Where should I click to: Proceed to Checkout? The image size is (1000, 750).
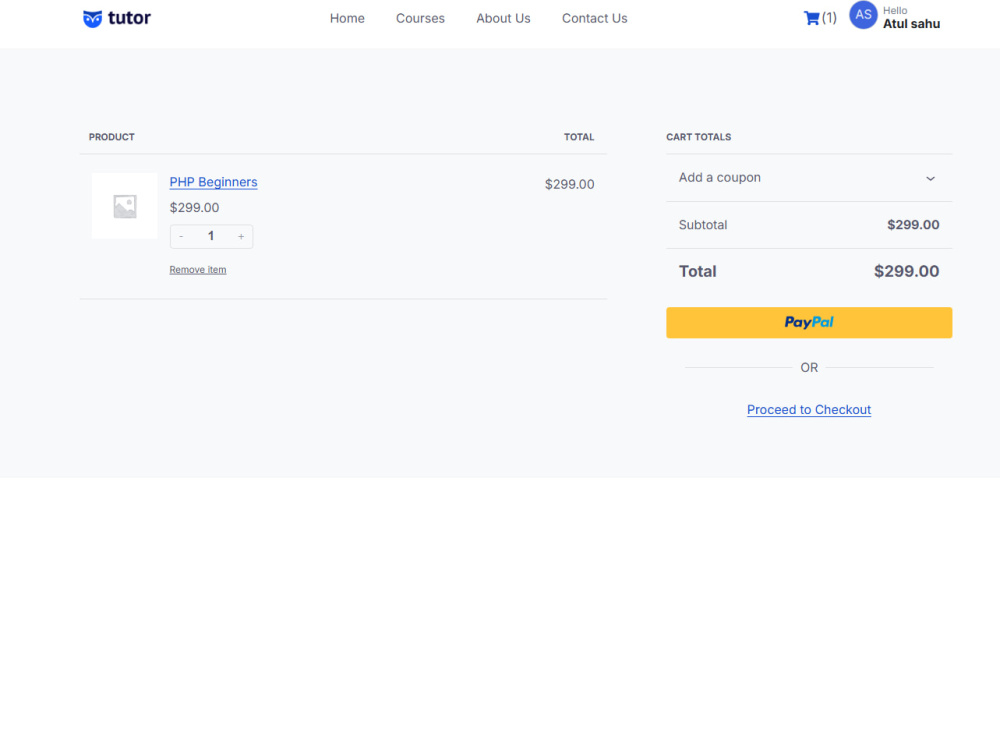click(x=809, y=409)
